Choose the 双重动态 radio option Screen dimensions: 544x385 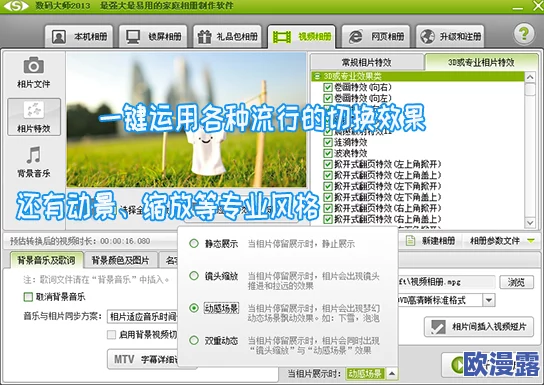click(194, 340)
